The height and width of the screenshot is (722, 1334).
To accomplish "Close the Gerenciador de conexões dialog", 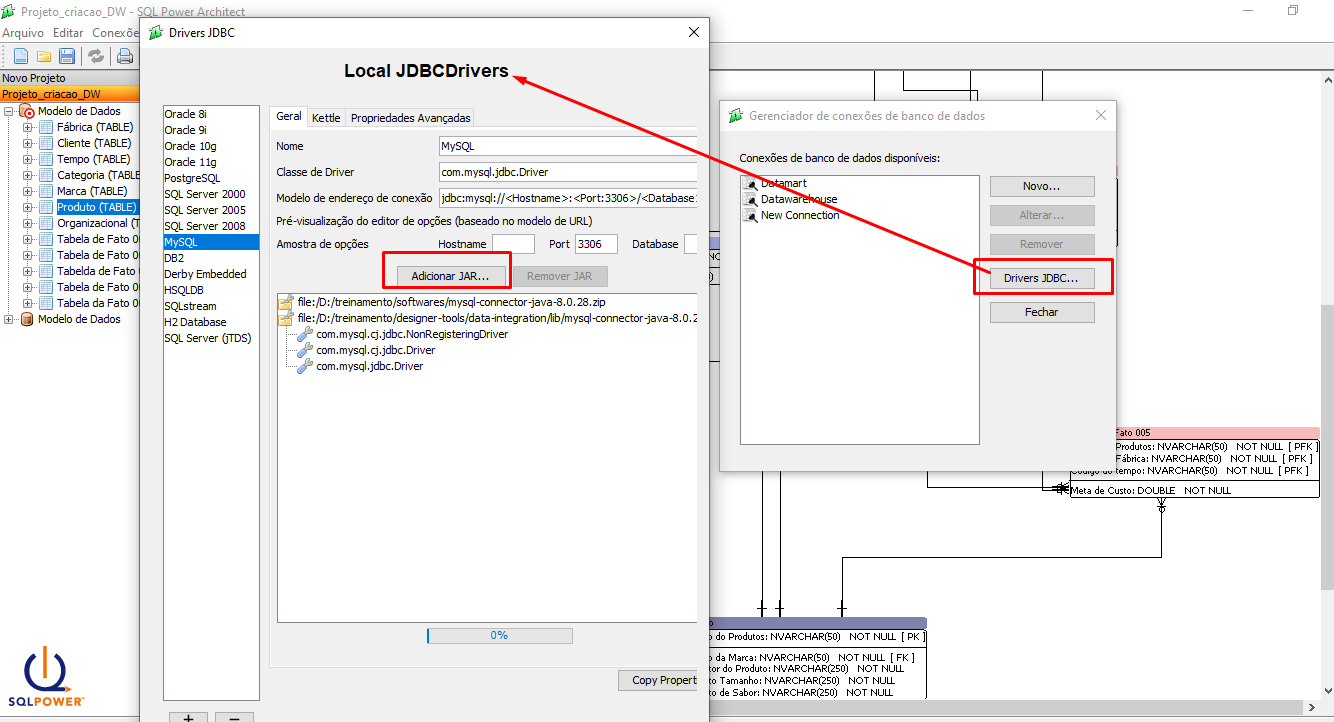I will (1101, 115).
